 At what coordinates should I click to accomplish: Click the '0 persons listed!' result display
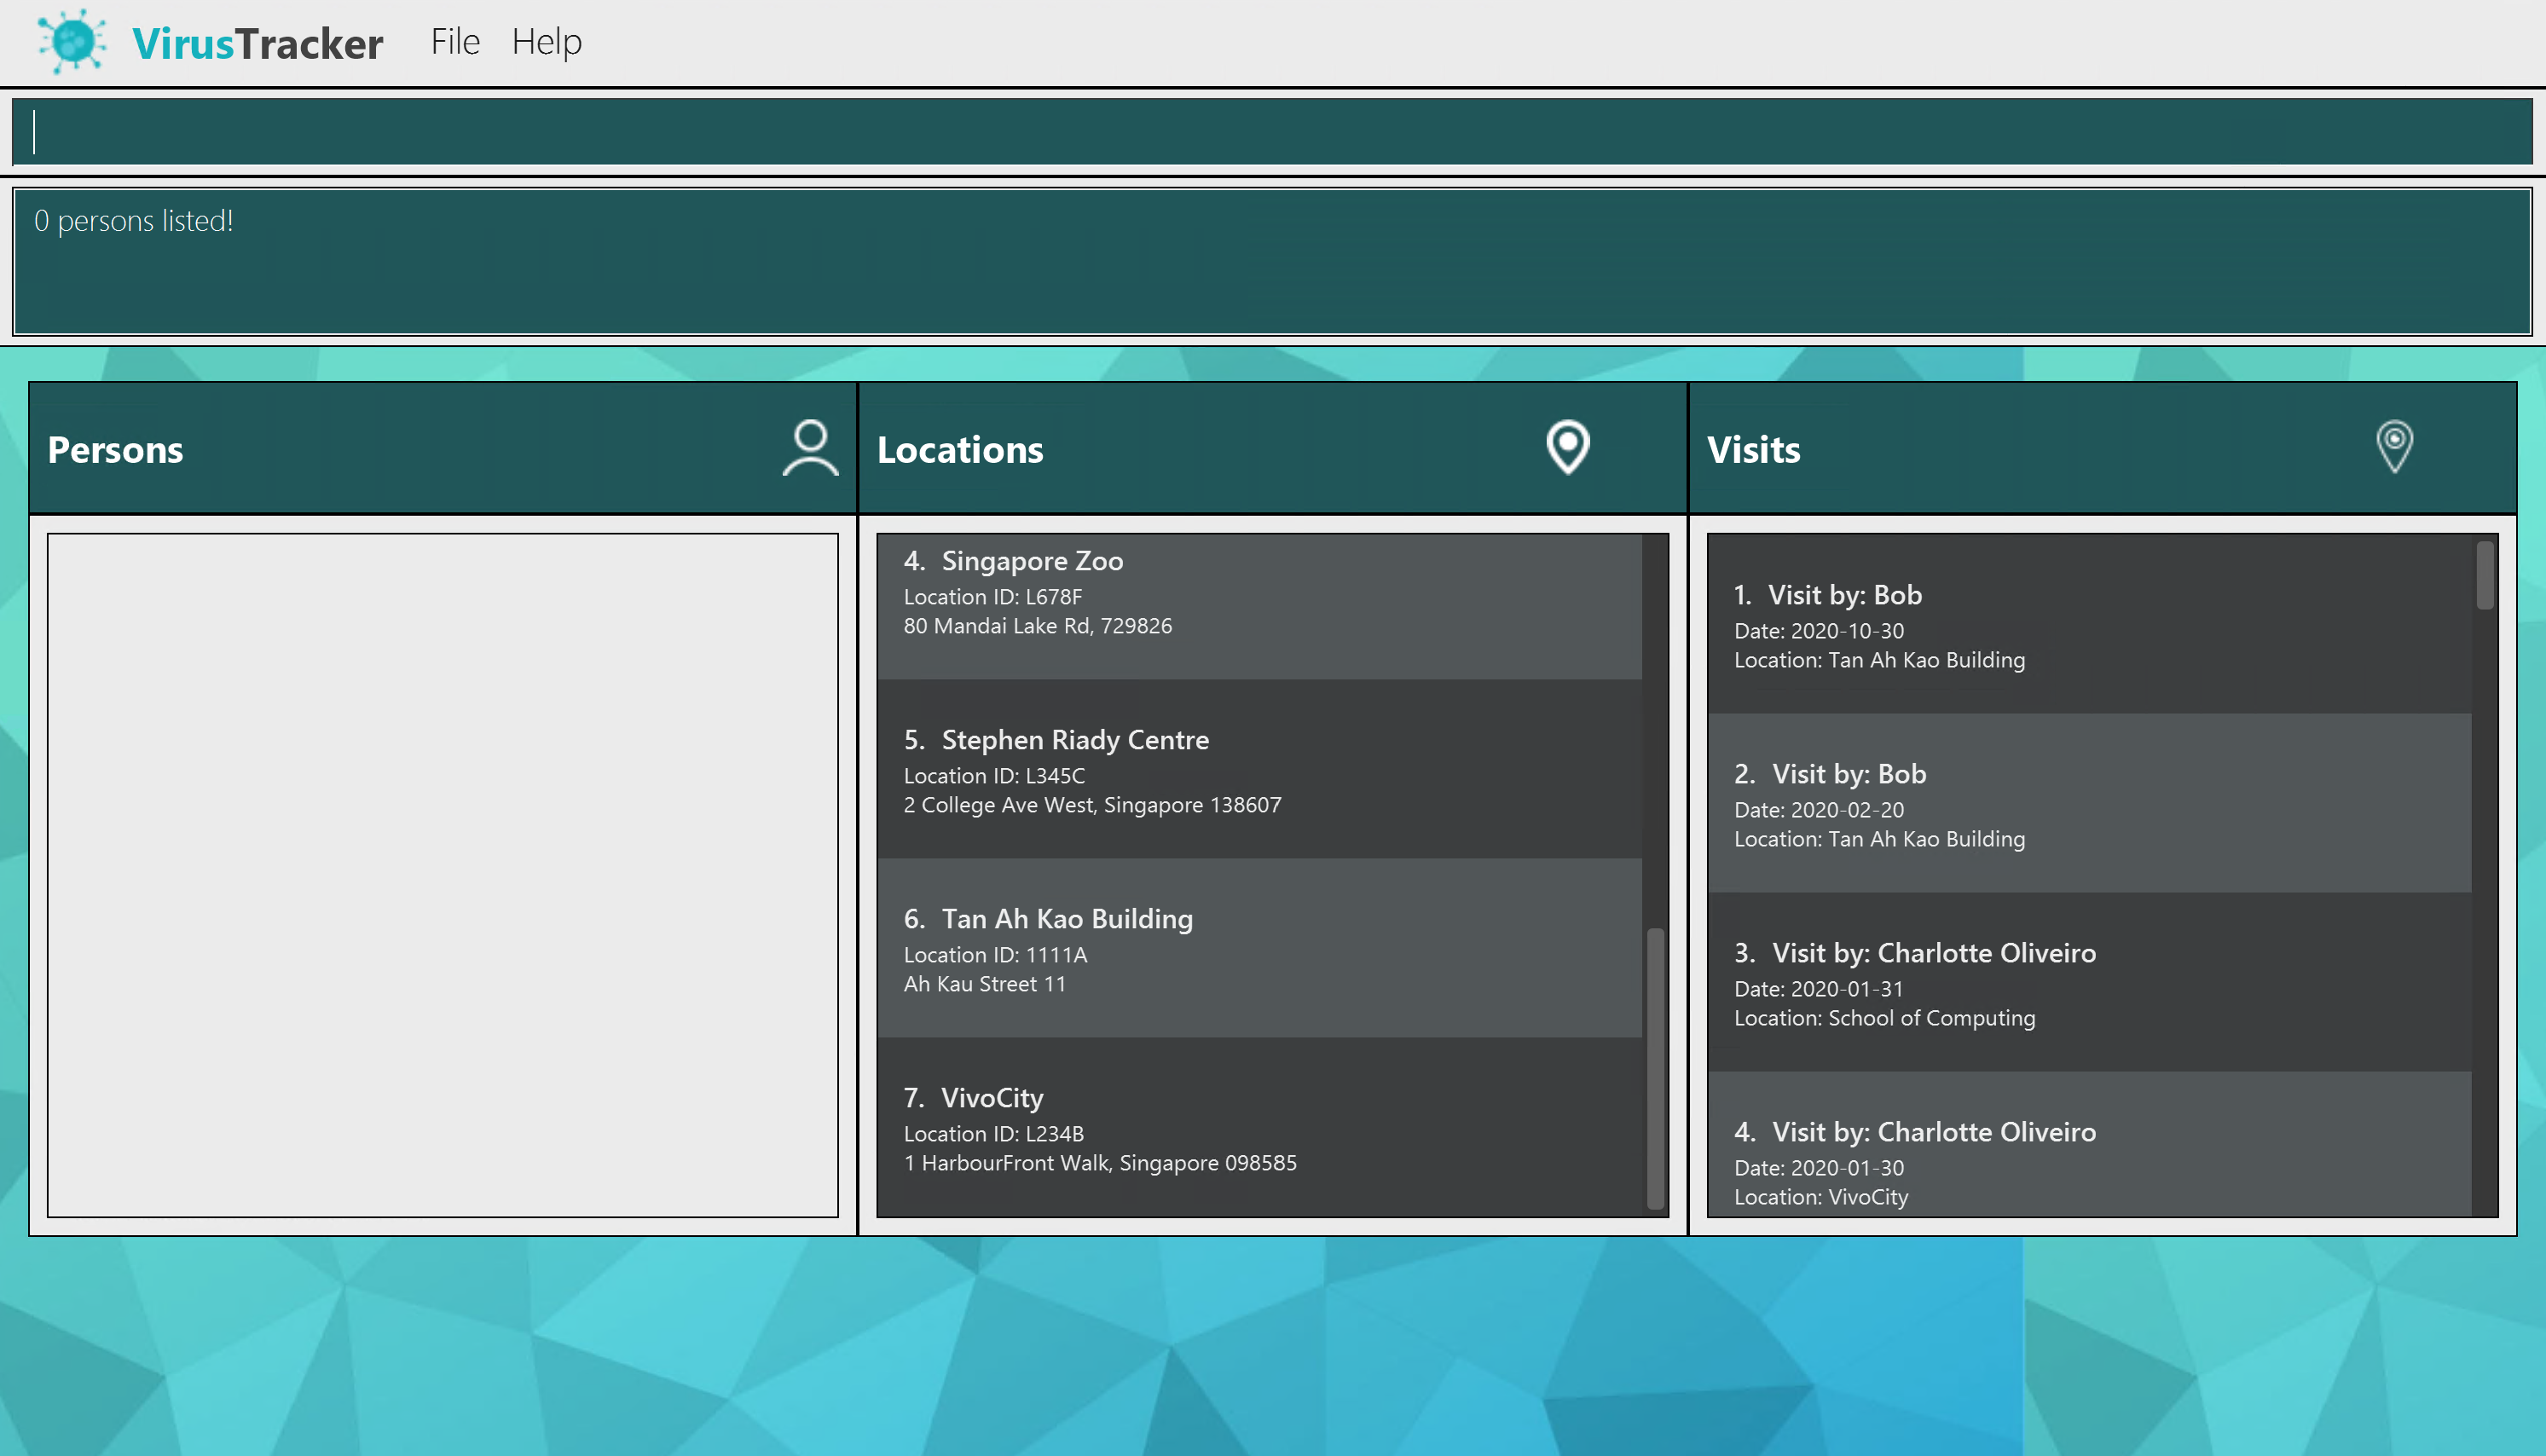pyautogui.click(x=1272, y=262)
